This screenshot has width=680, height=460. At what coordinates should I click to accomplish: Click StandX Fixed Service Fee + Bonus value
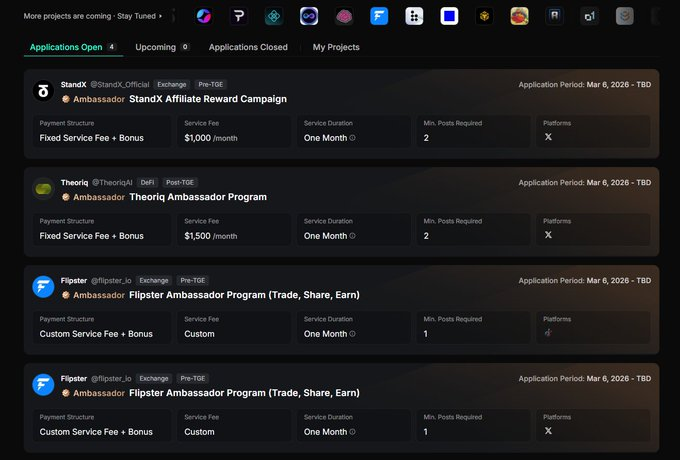pyautogui.click(x=92, y=138)
